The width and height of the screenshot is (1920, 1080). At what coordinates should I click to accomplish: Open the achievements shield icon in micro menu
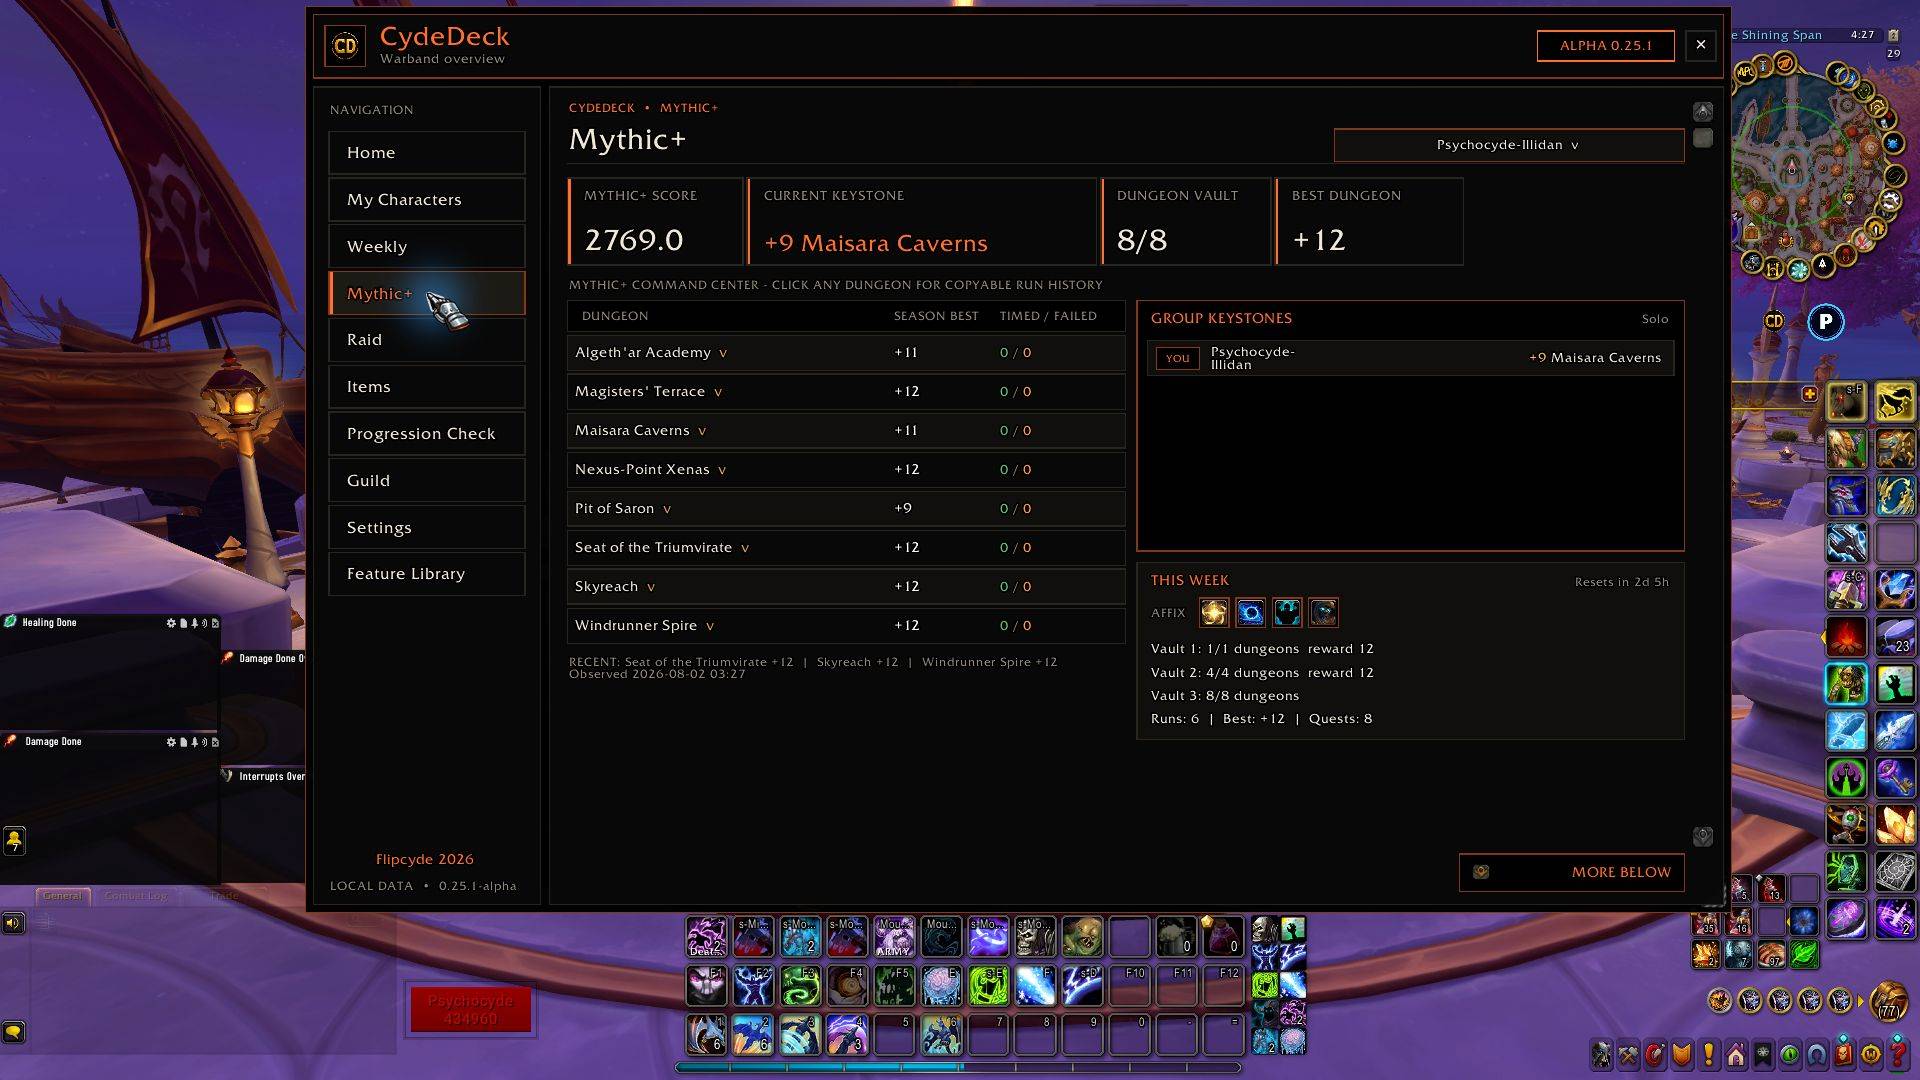tap(1682, 1054)
